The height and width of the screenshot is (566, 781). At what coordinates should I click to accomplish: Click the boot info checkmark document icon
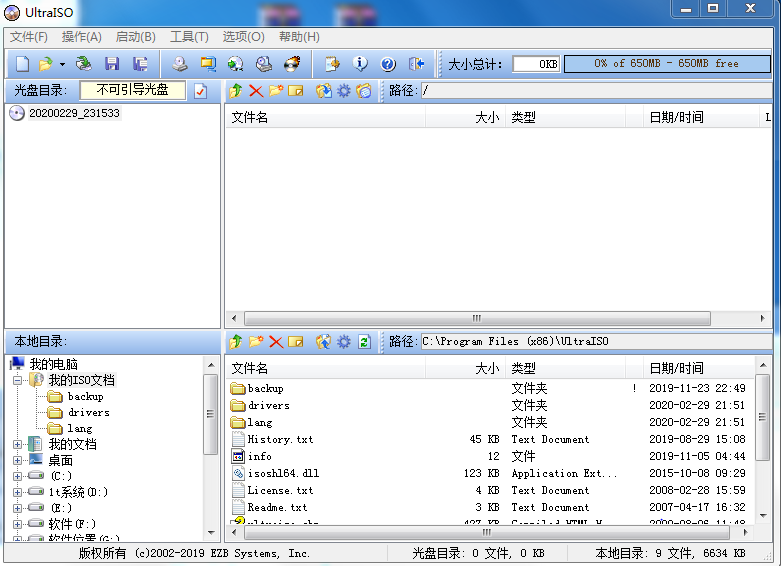pyautogui.click(x=201, y=91)
